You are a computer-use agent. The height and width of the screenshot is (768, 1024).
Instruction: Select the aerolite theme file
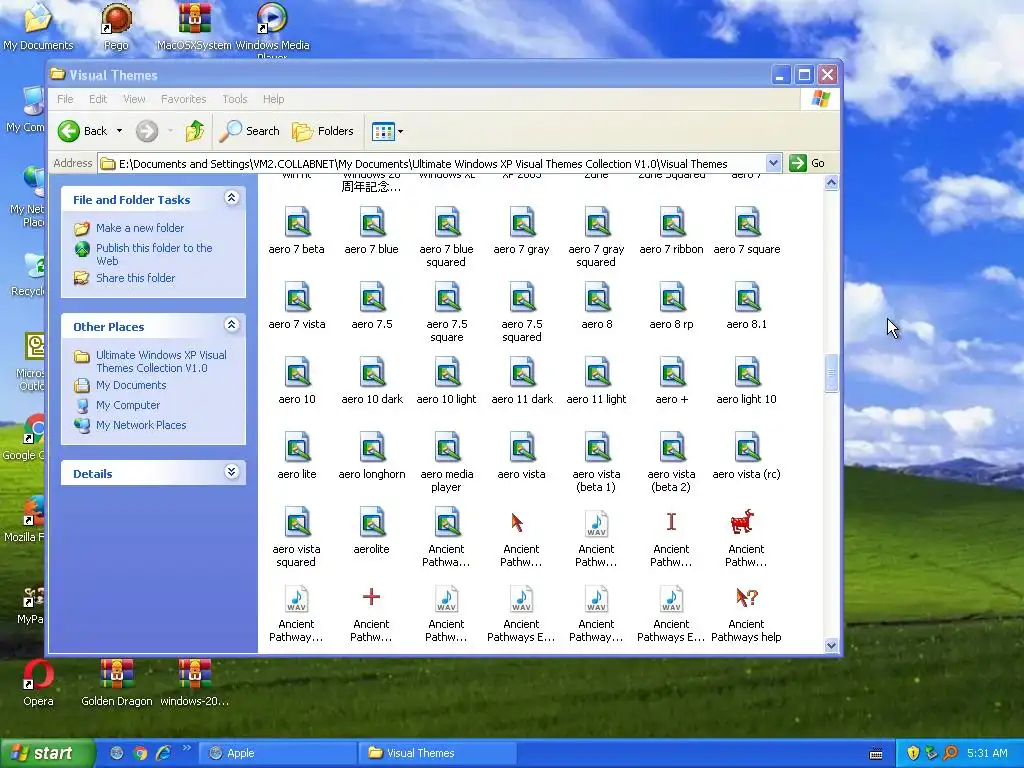(372, 531)
